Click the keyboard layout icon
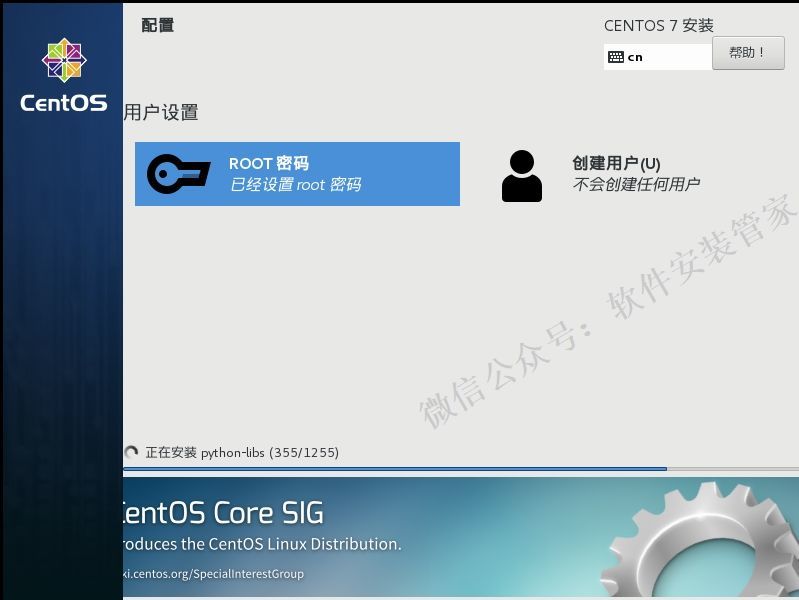The width and height of the screenshot is (799, 600). pyautogui.click(x=616, y=57)
